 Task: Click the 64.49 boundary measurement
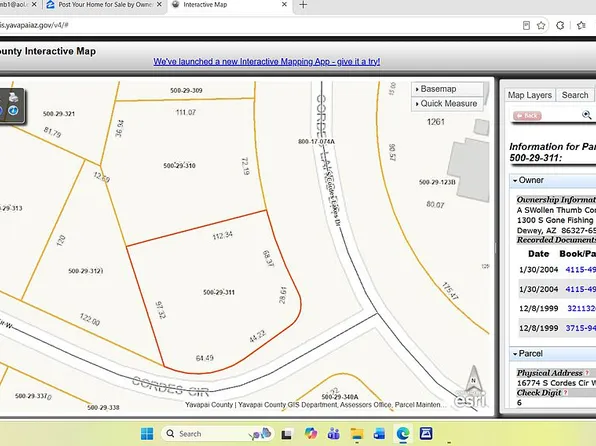204,358
